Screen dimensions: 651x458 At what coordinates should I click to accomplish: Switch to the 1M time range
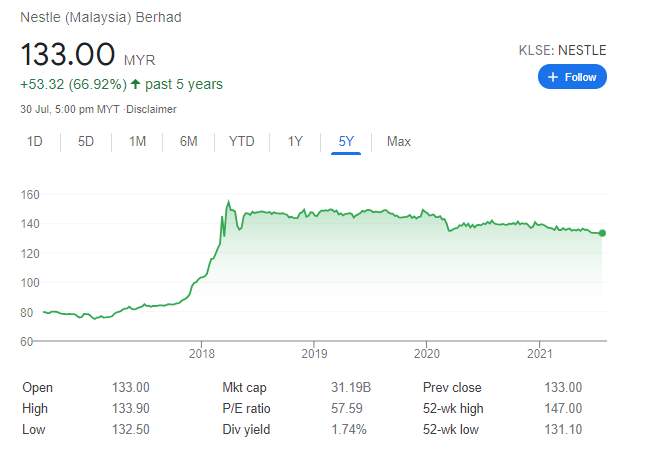[x=137, y=142]
